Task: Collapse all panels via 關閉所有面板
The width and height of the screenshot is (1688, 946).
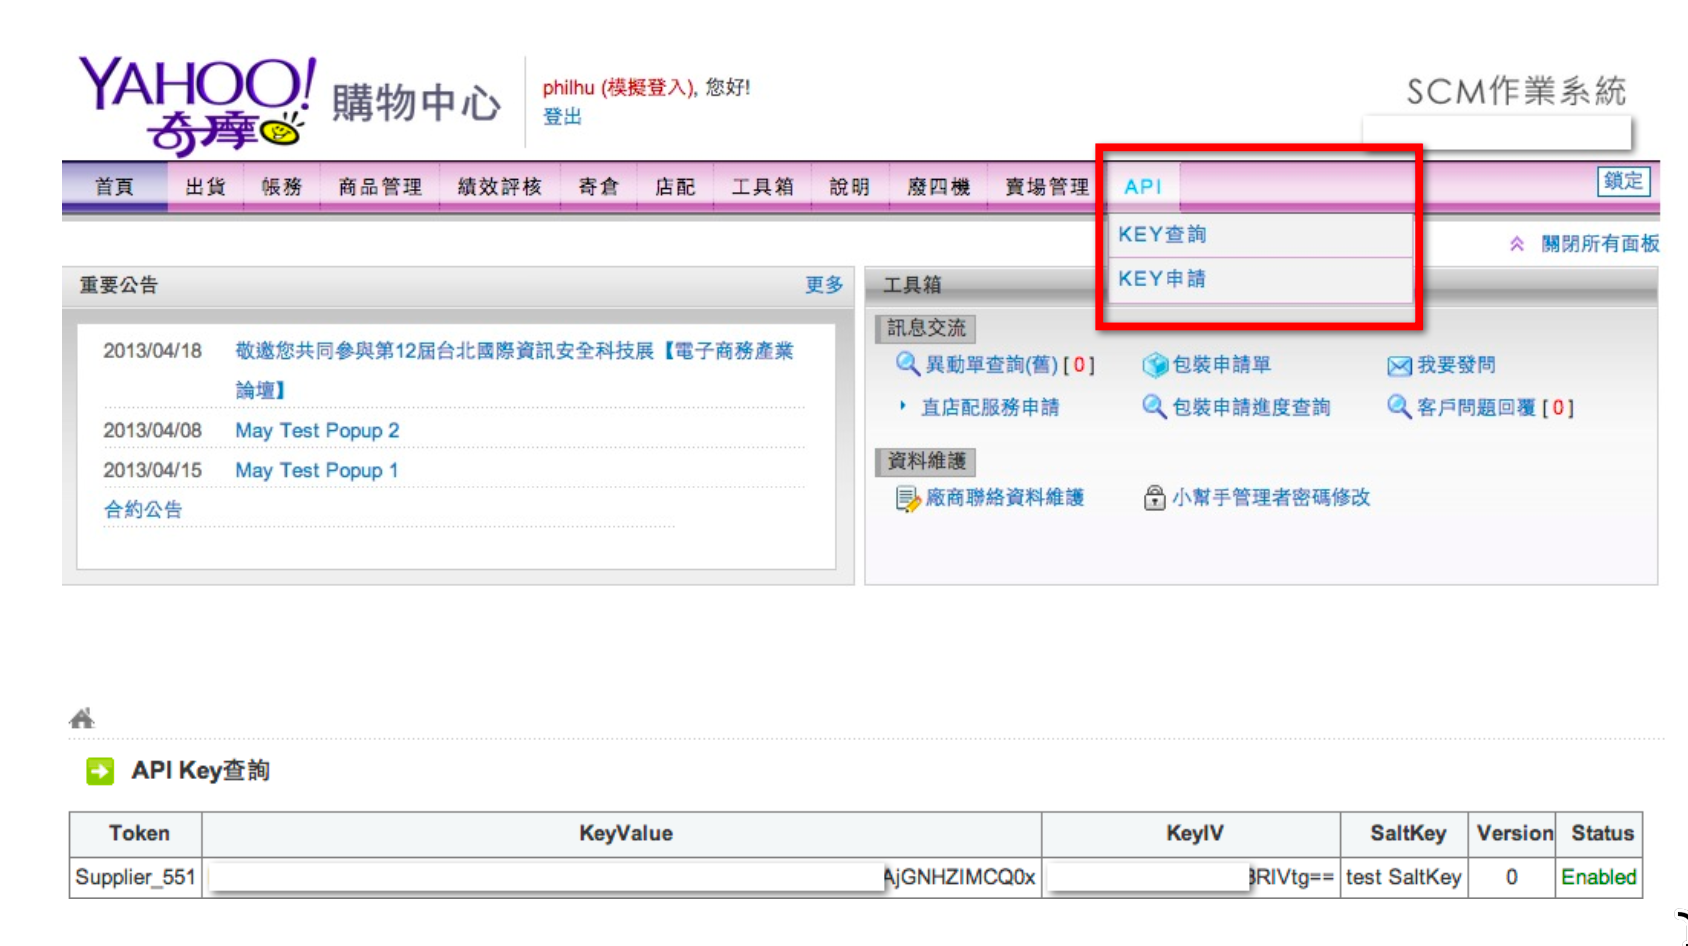Action: click(1599, 244)
